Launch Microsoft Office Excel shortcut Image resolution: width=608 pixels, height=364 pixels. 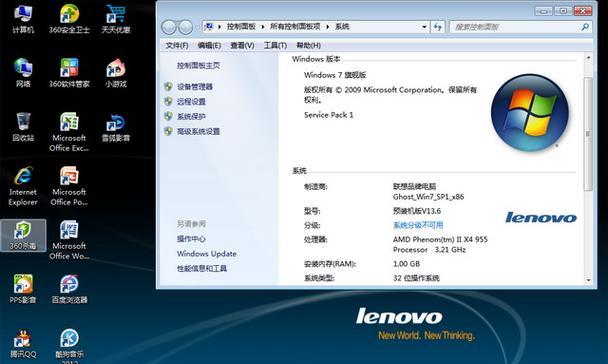pos(69,132)
